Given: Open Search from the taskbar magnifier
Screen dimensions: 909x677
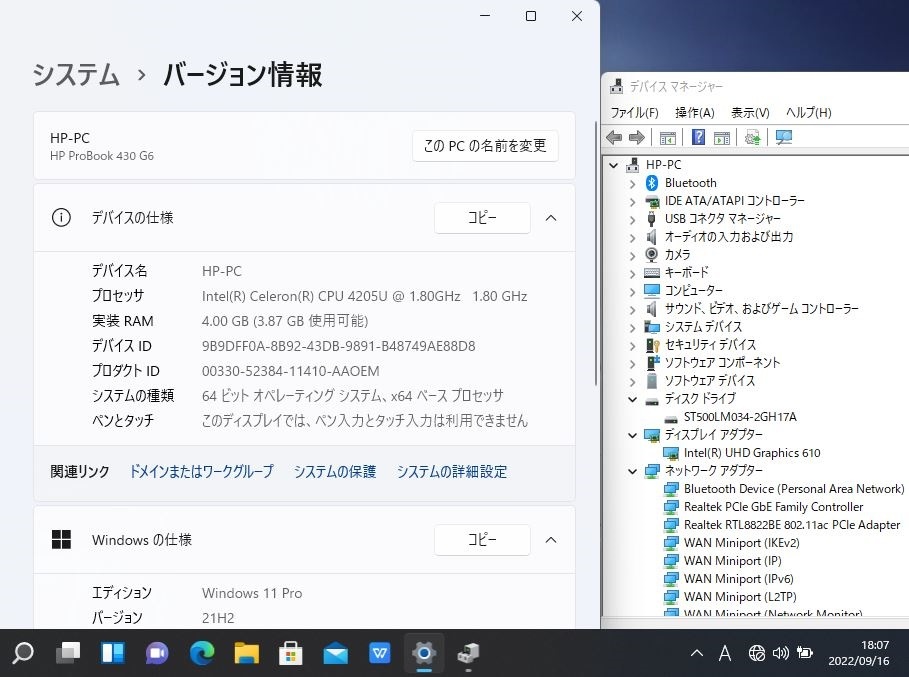Looking at the screenshot, I should click(23, 653).
